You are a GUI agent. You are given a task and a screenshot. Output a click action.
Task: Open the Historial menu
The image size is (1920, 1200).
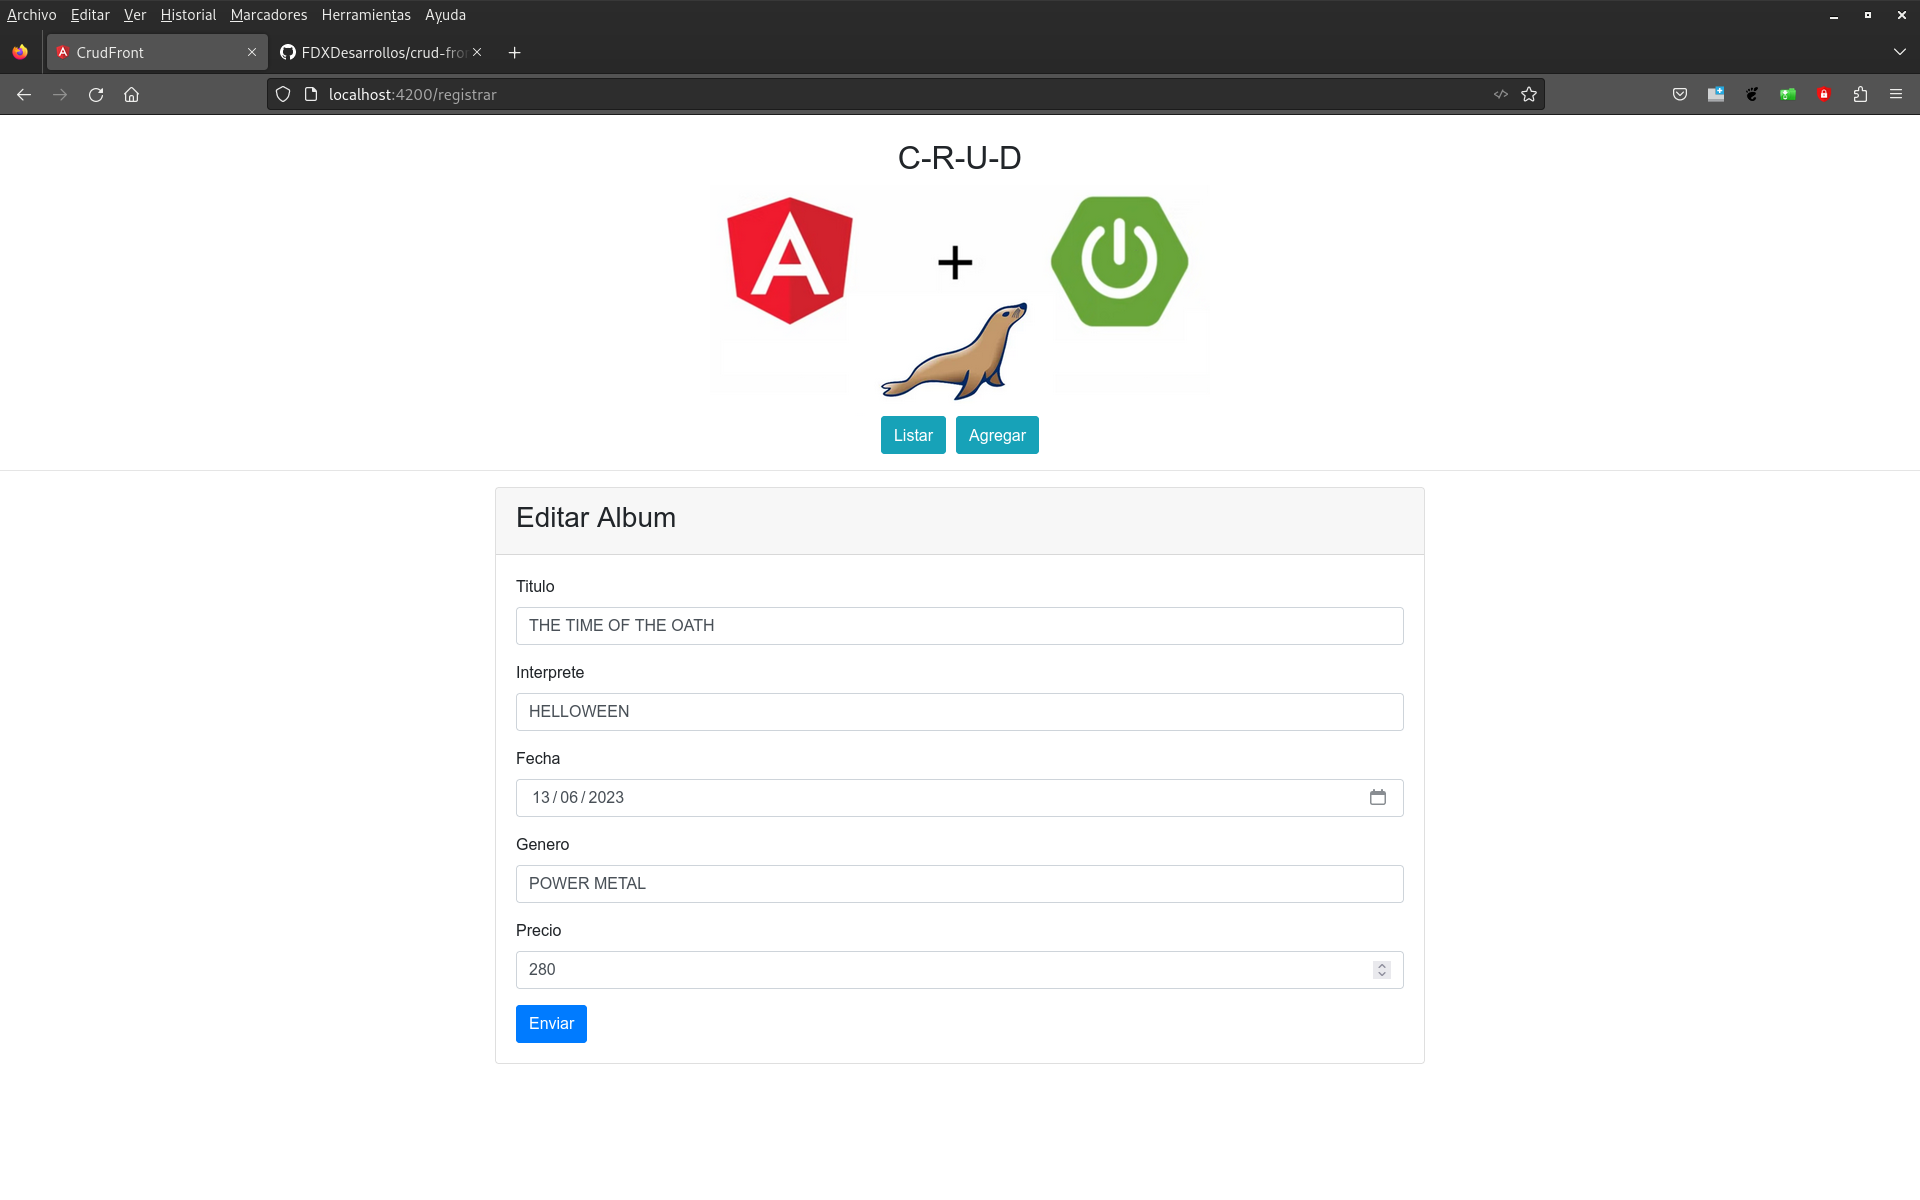click(x=188, y=15)
